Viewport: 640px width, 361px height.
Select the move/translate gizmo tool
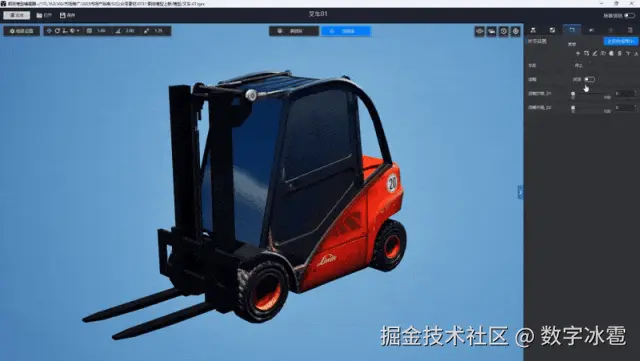point(49,31)
